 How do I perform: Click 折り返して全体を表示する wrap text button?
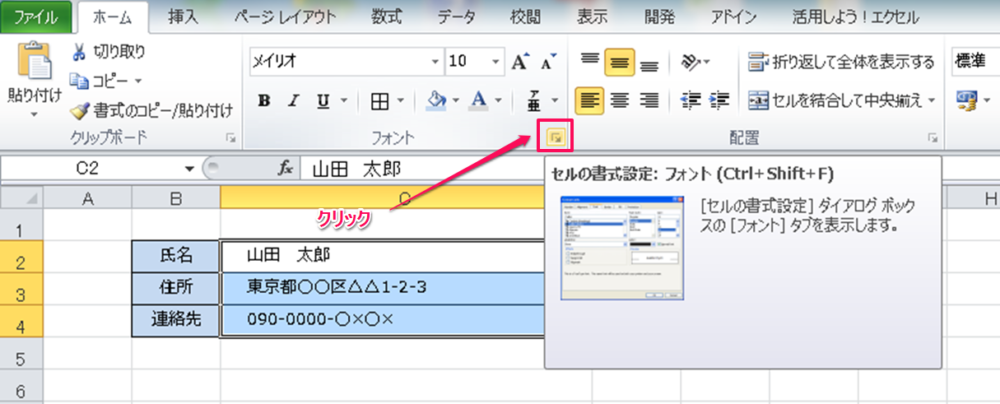tap(840, 62)
